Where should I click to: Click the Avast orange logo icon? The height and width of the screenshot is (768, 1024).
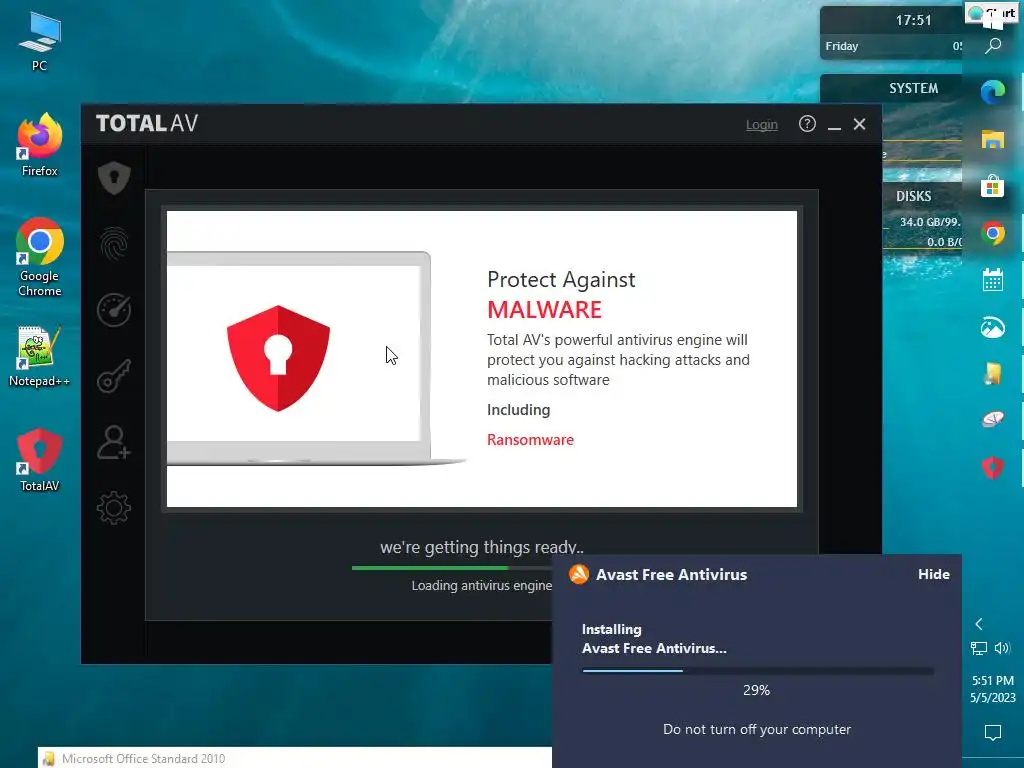coord(579,574)
